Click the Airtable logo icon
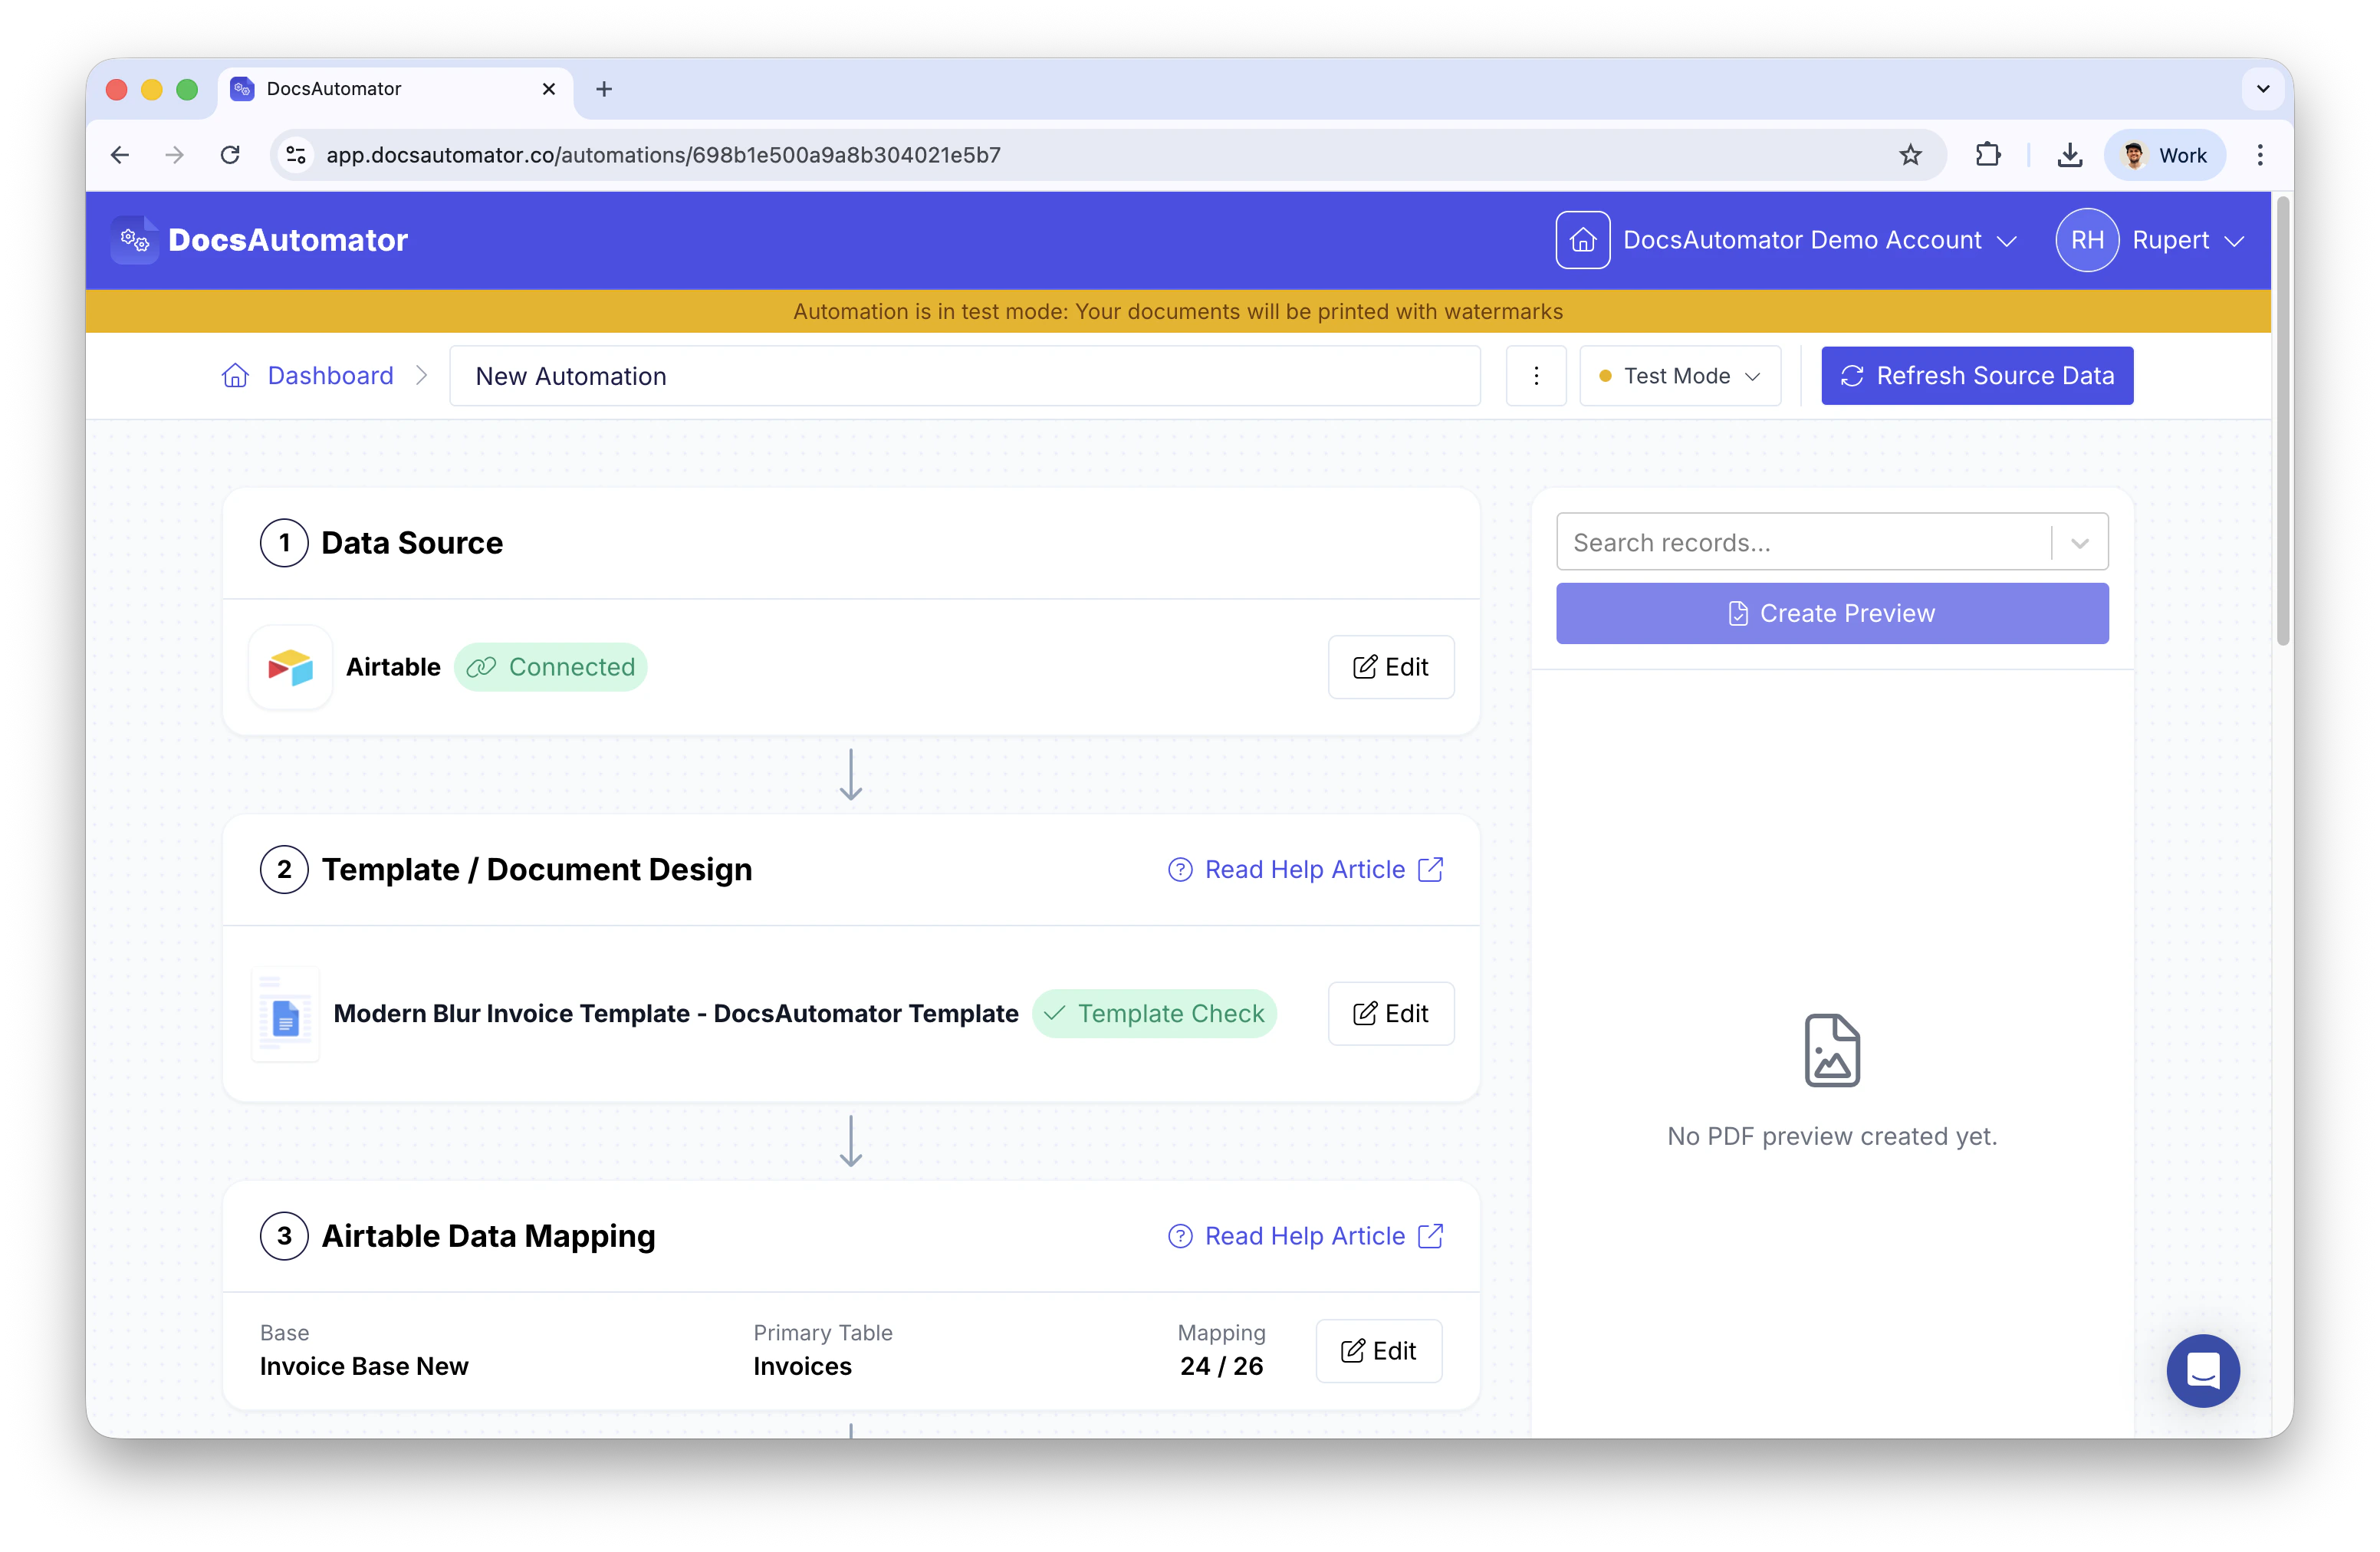 (290, 667)
